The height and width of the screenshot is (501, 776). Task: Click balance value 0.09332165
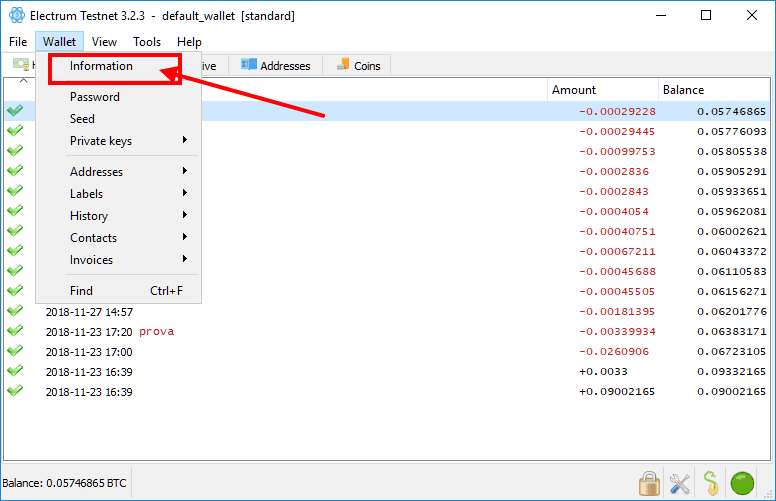pos(731,371)
